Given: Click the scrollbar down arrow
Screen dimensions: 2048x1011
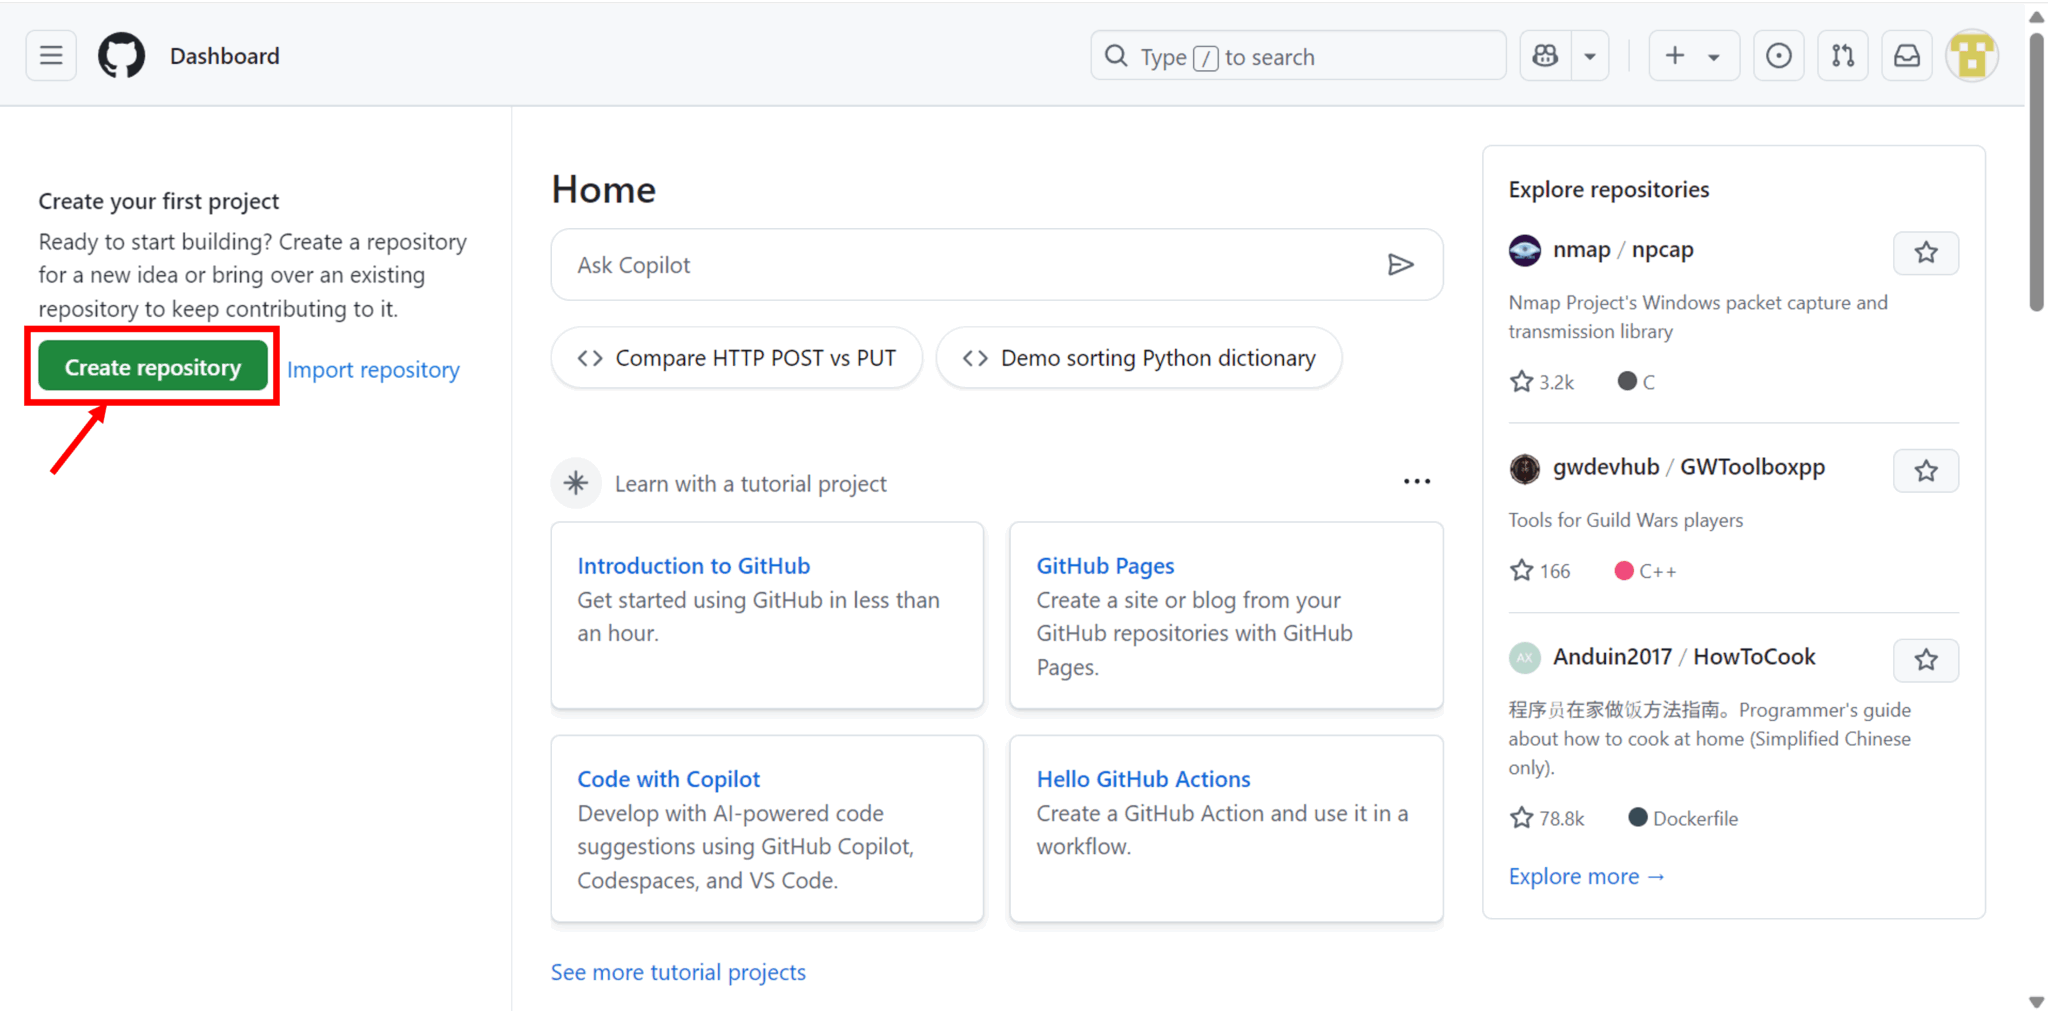Looking at the screenshot, I should point(2036,1000).
